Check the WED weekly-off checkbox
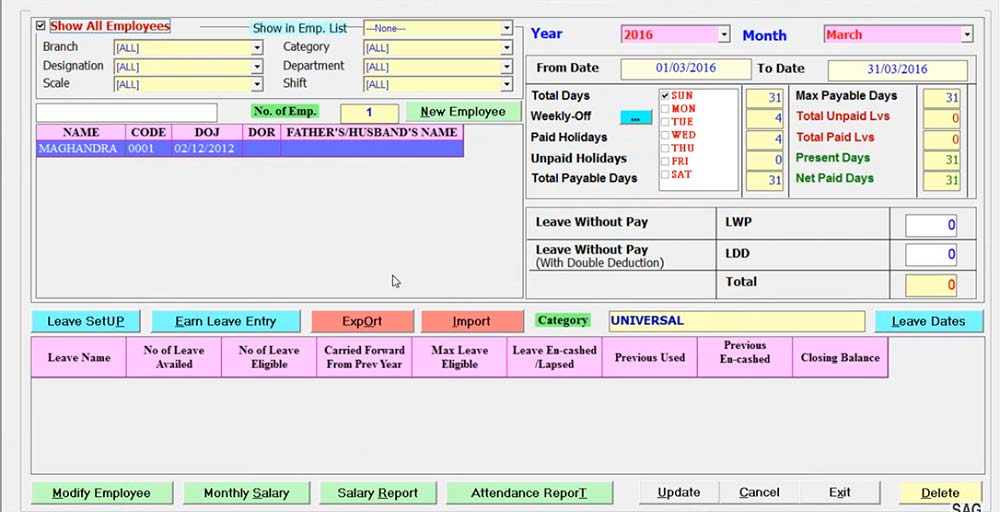The width and height of the screenshot is (1000, 512). 665,135
